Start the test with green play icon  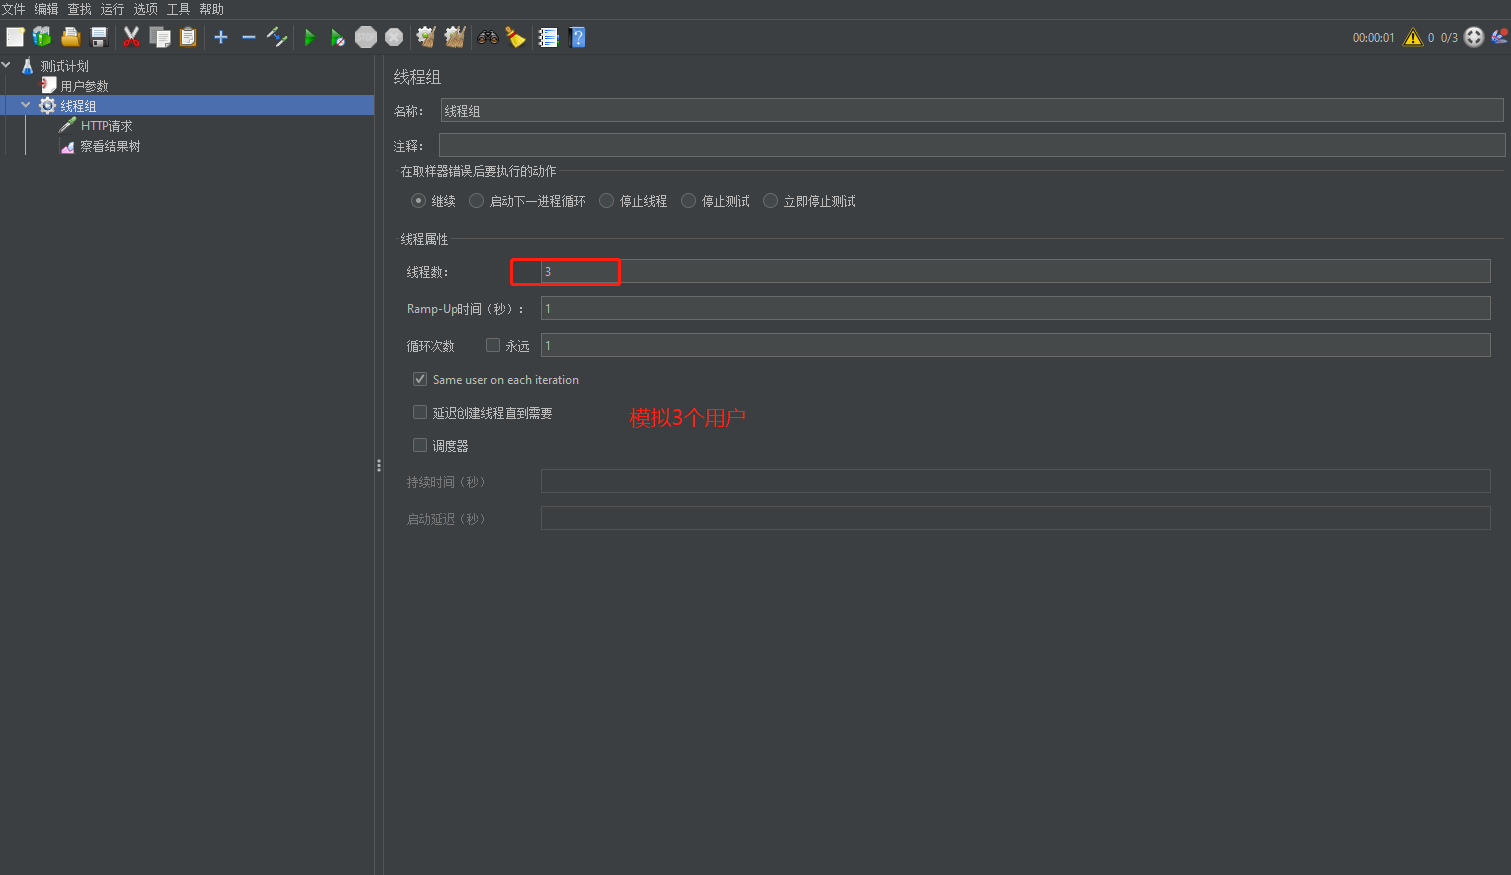point(310,37)
